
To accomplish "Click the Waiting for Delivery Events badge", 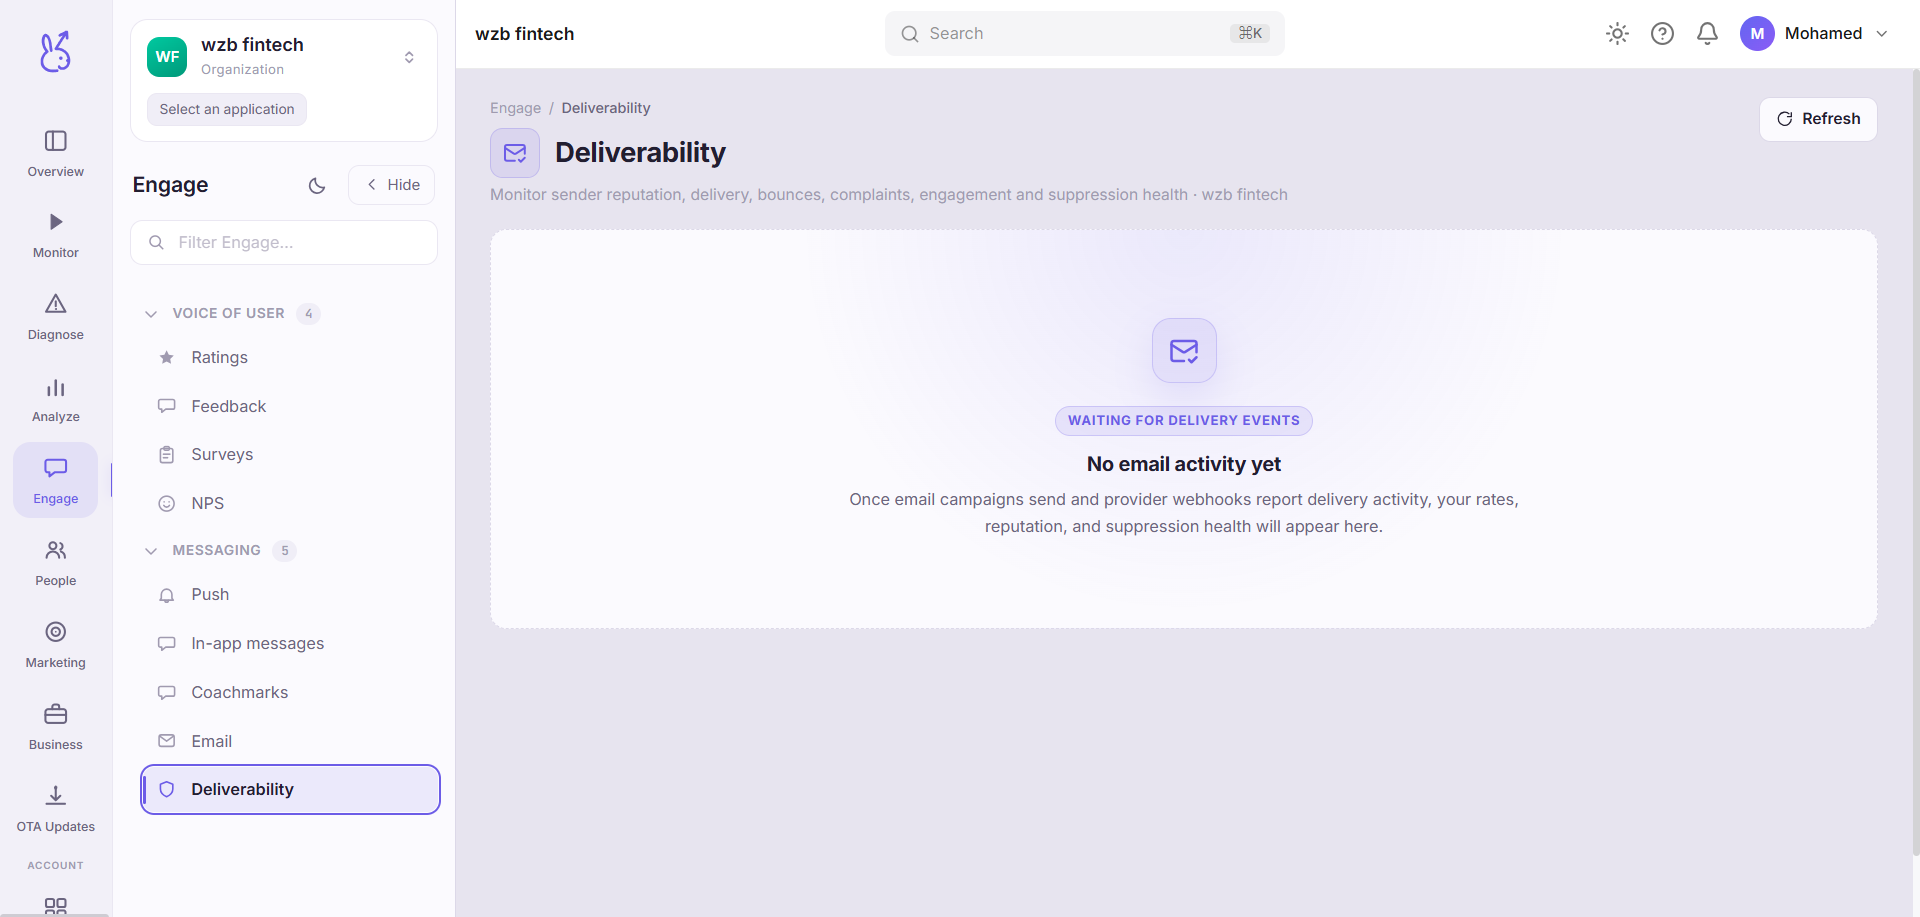I will coord(1184,421).
